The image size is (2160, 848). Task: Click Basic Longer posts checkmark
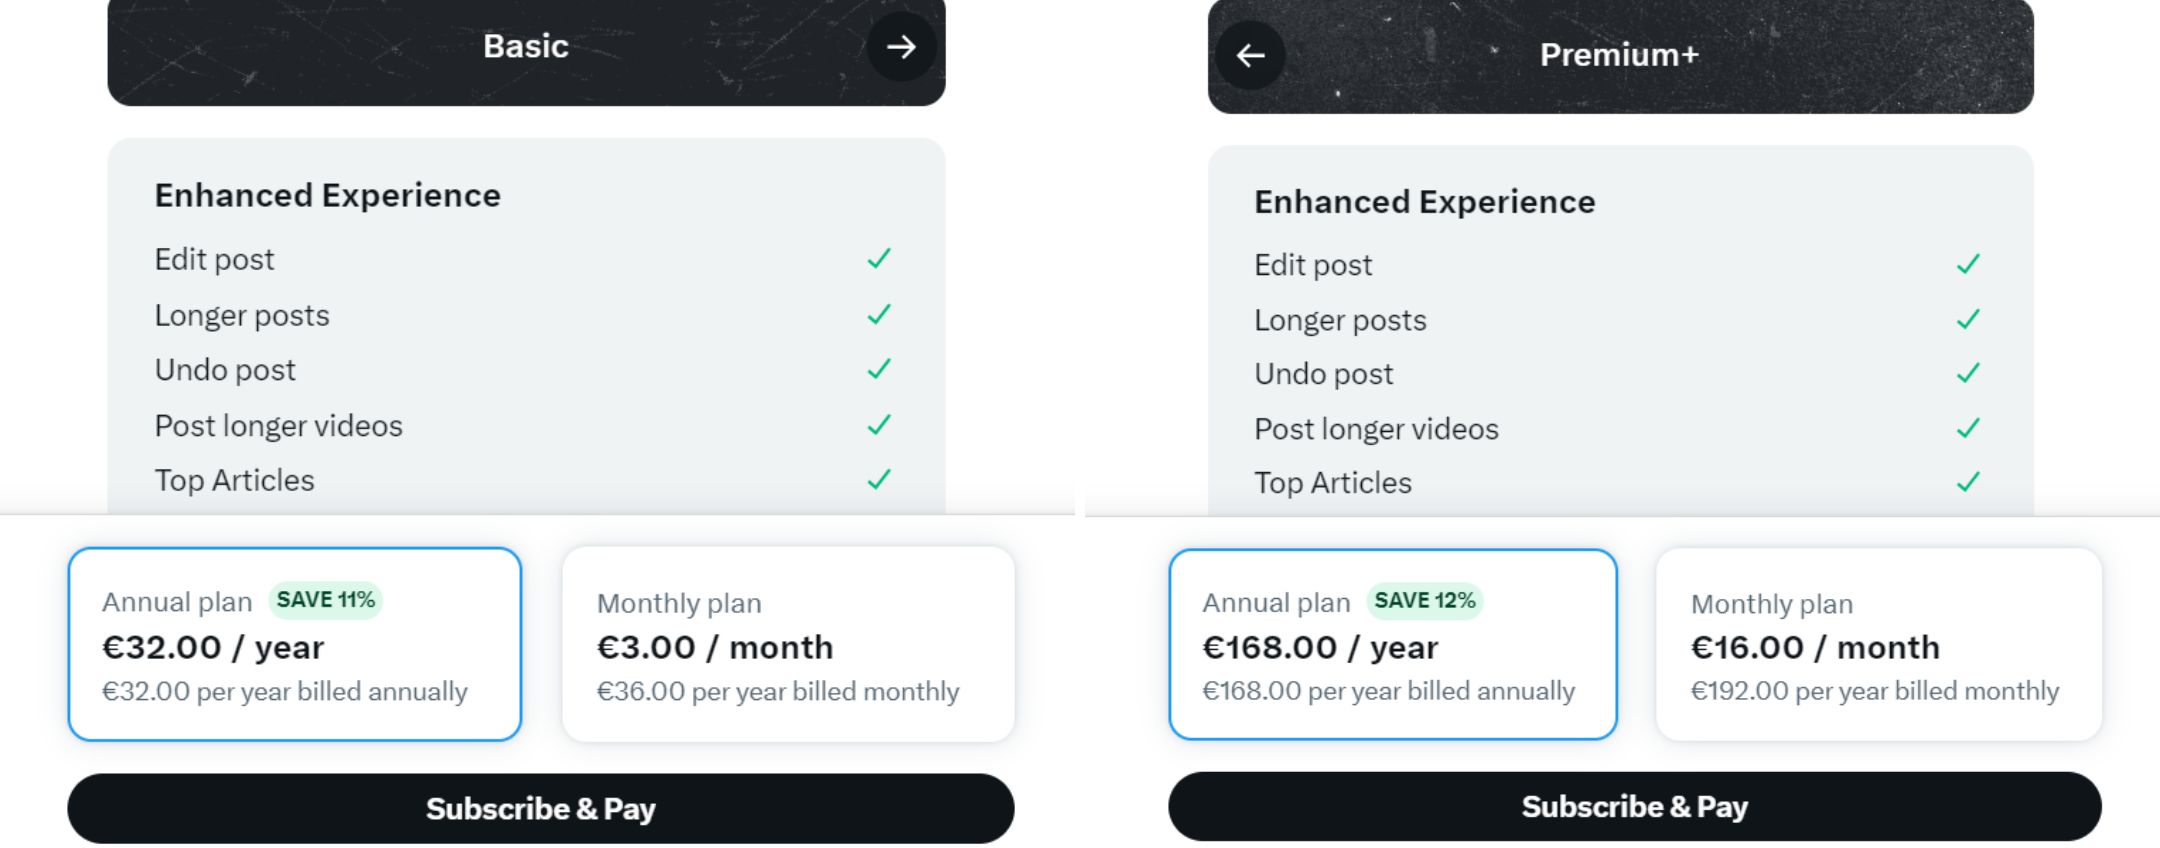(879, 315)
